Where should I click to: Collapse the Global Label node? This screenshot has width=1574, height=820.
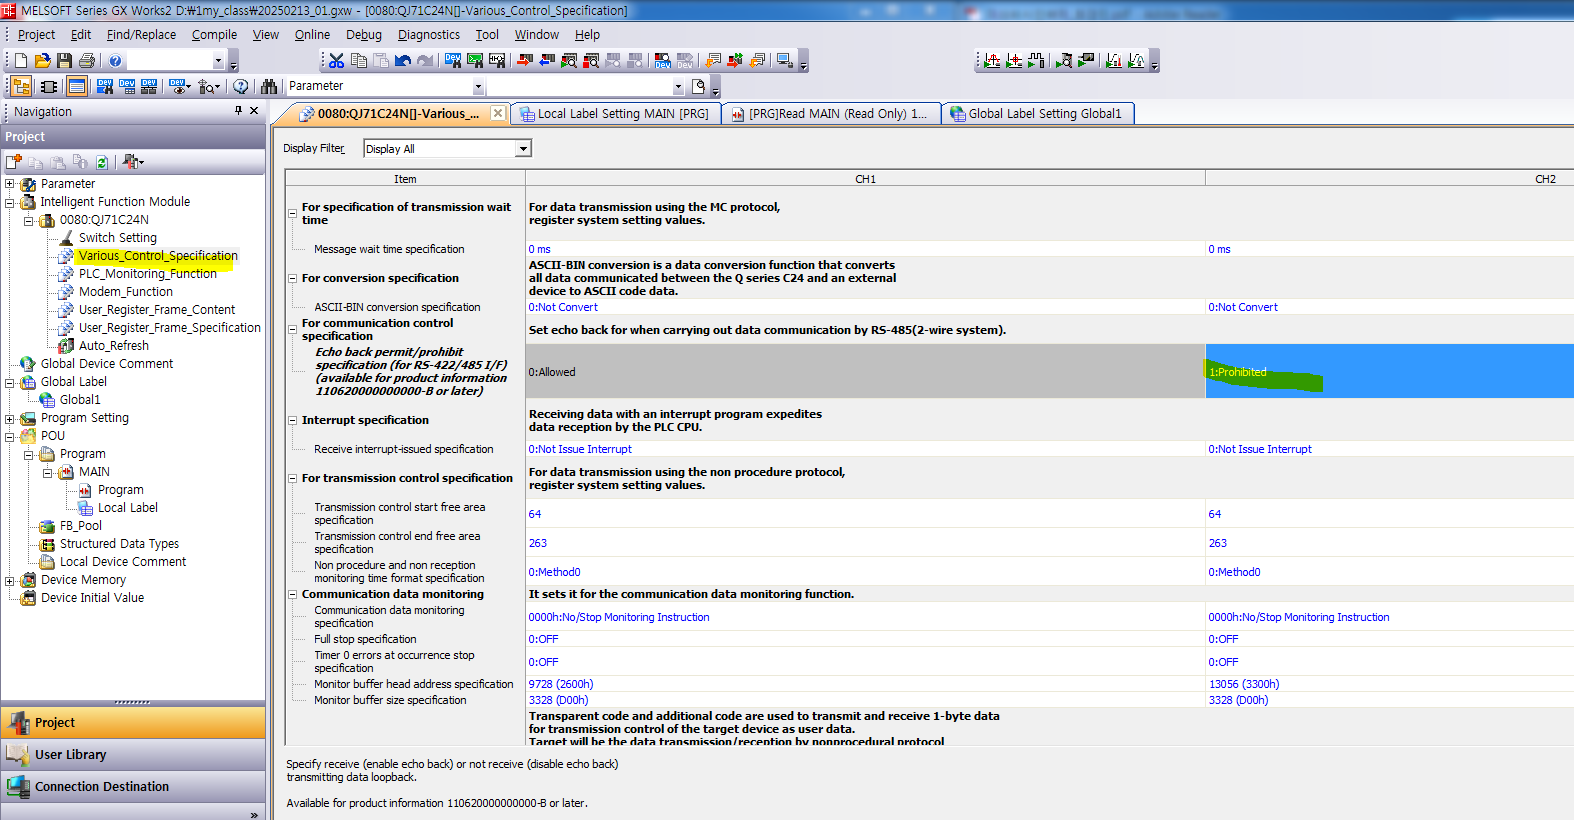(x=10, y=382)
